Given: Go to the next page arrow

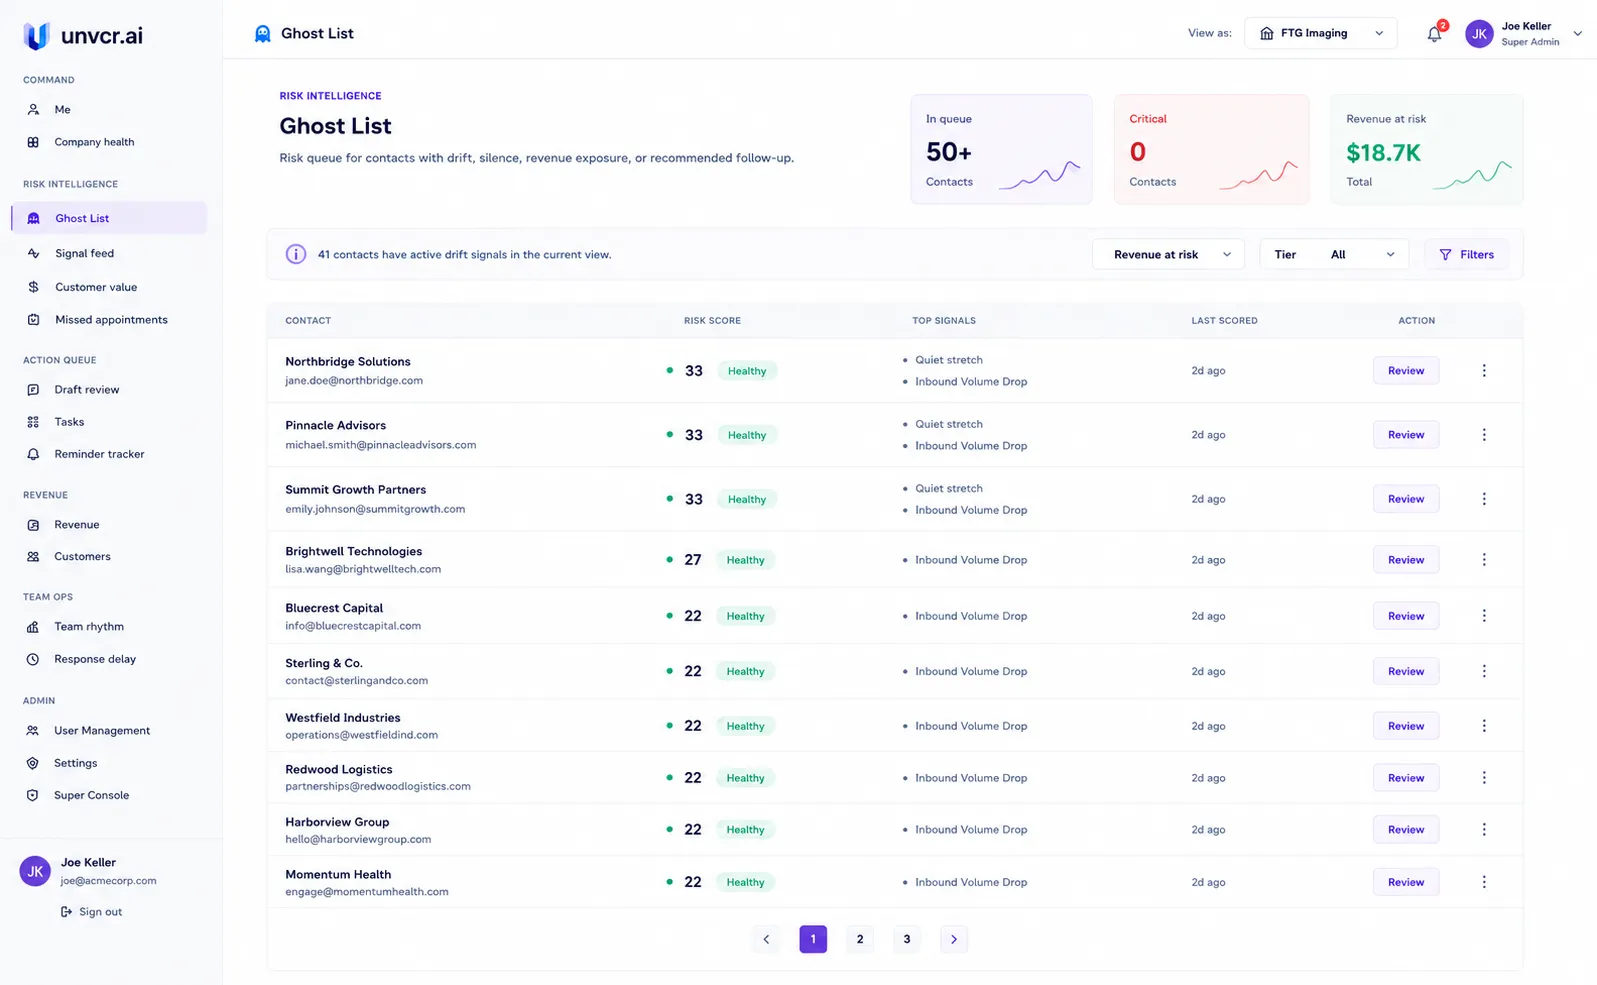Looking at the screenshot, I should click(x=954, y=939).
